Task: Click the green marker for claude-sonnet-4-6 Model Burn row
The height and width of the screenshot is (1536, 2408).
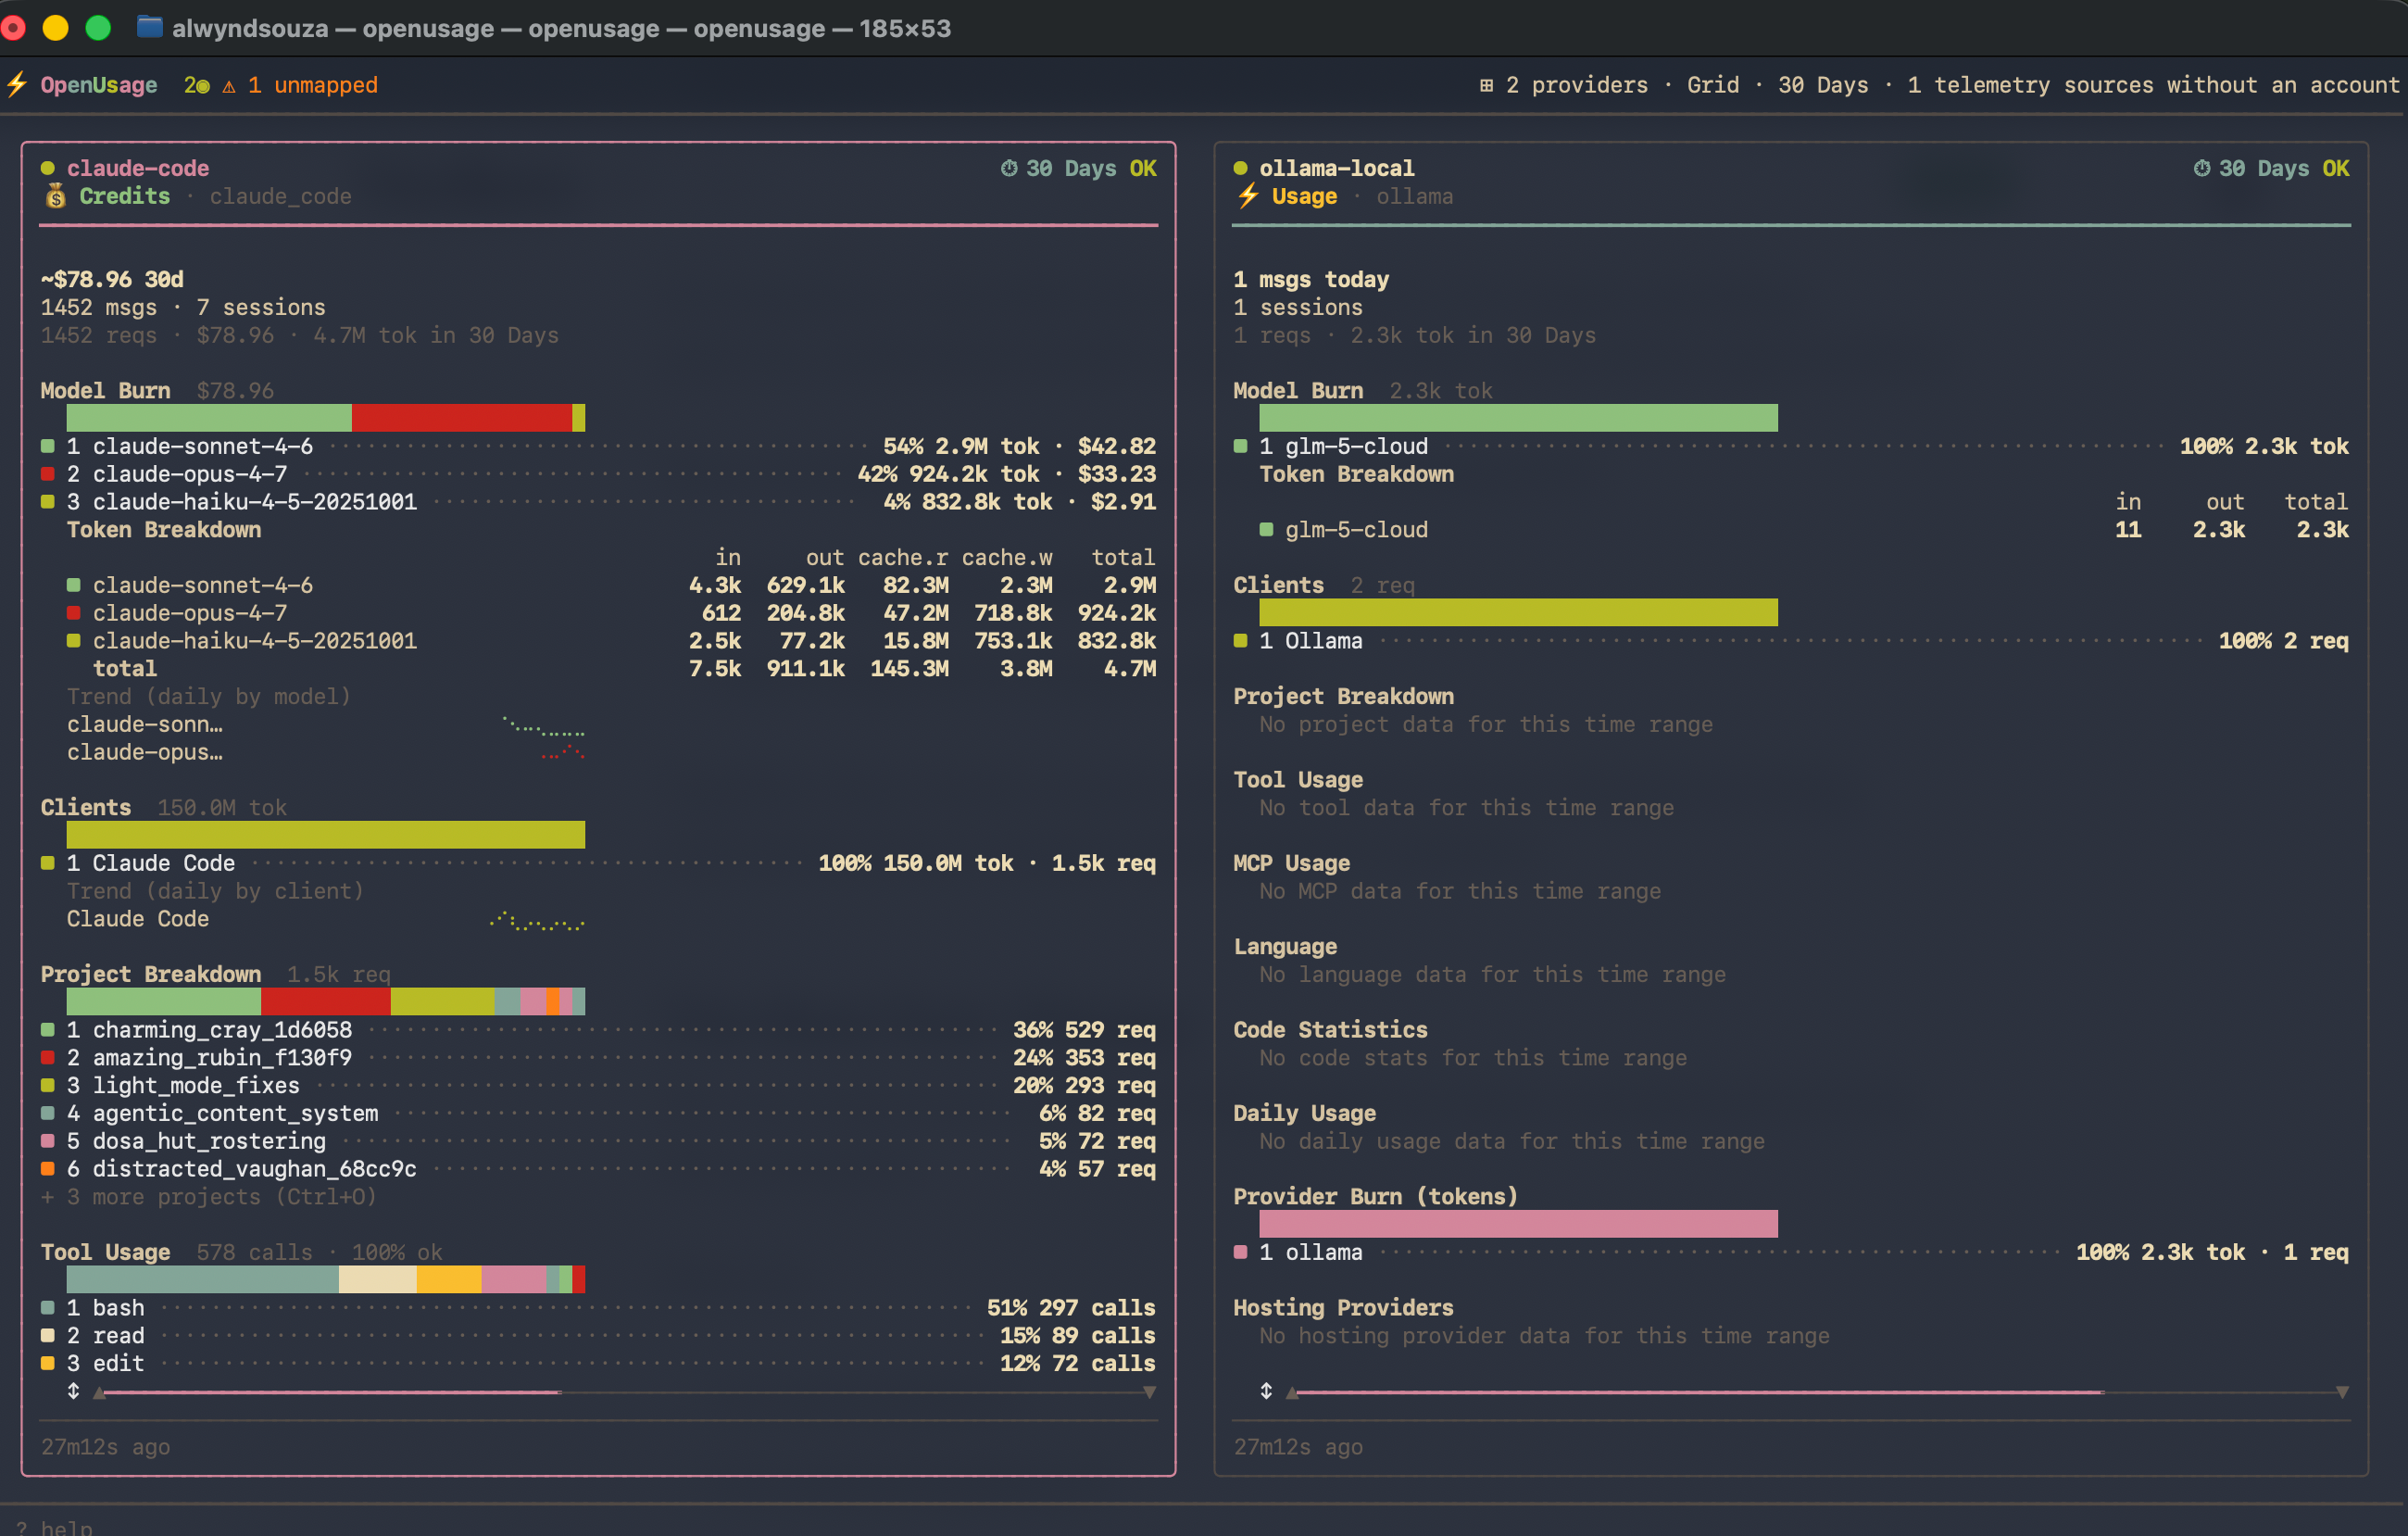Action: click(x=47, y=446)
